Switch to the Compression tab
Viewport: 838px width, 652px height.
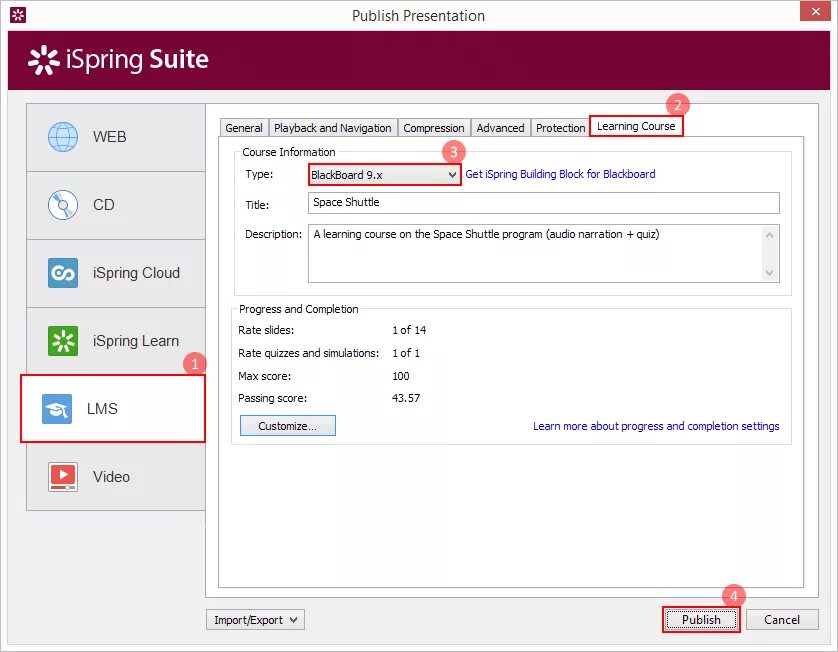434,128
